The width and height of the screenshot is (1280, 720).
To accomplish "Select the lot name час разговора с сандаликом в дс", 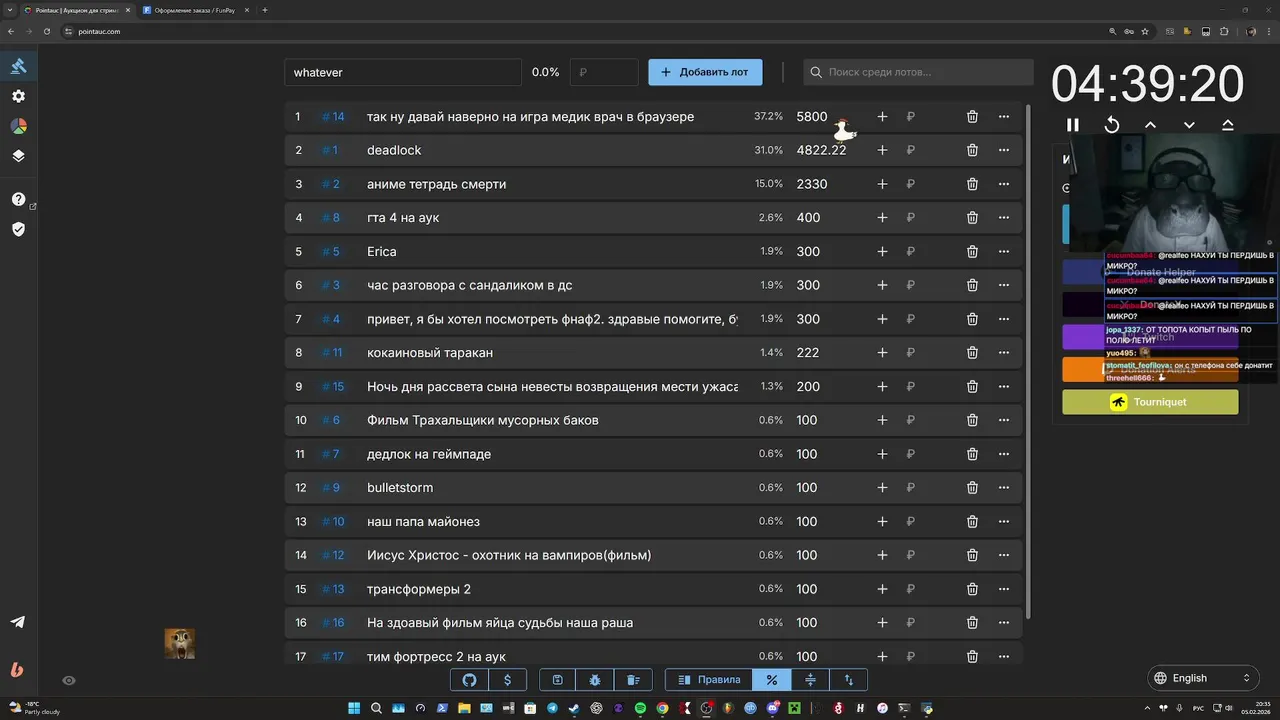I will click(470, 285).
